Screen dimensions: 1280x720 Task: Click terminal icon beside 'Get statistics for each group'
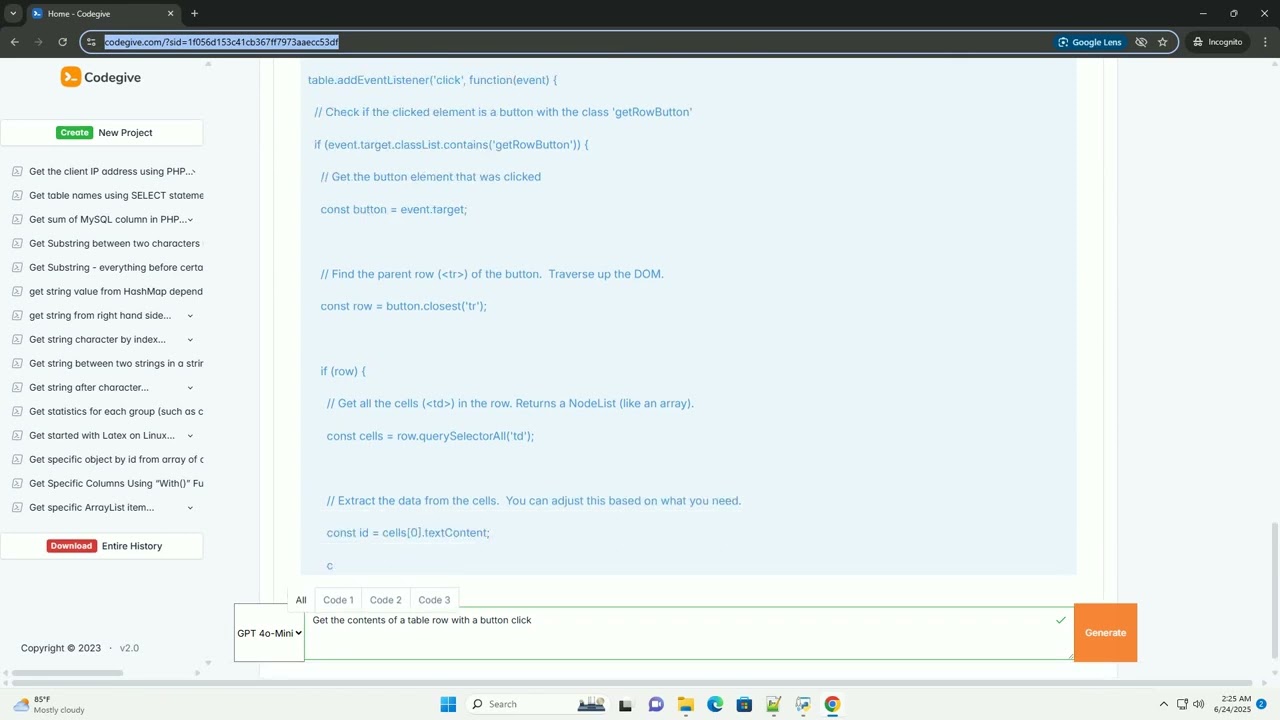click(17, 411)
